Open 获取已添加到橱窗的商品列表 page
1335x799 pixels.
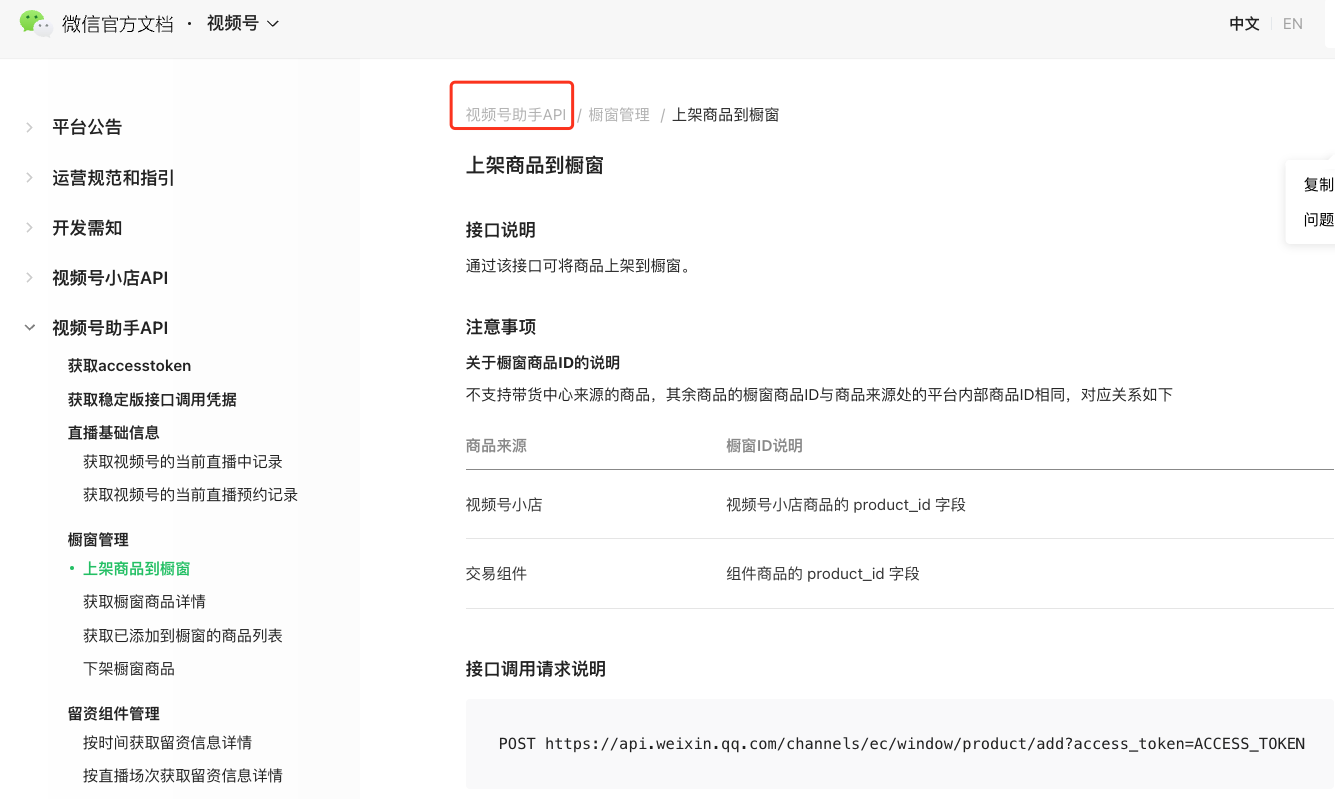[183, 636]
